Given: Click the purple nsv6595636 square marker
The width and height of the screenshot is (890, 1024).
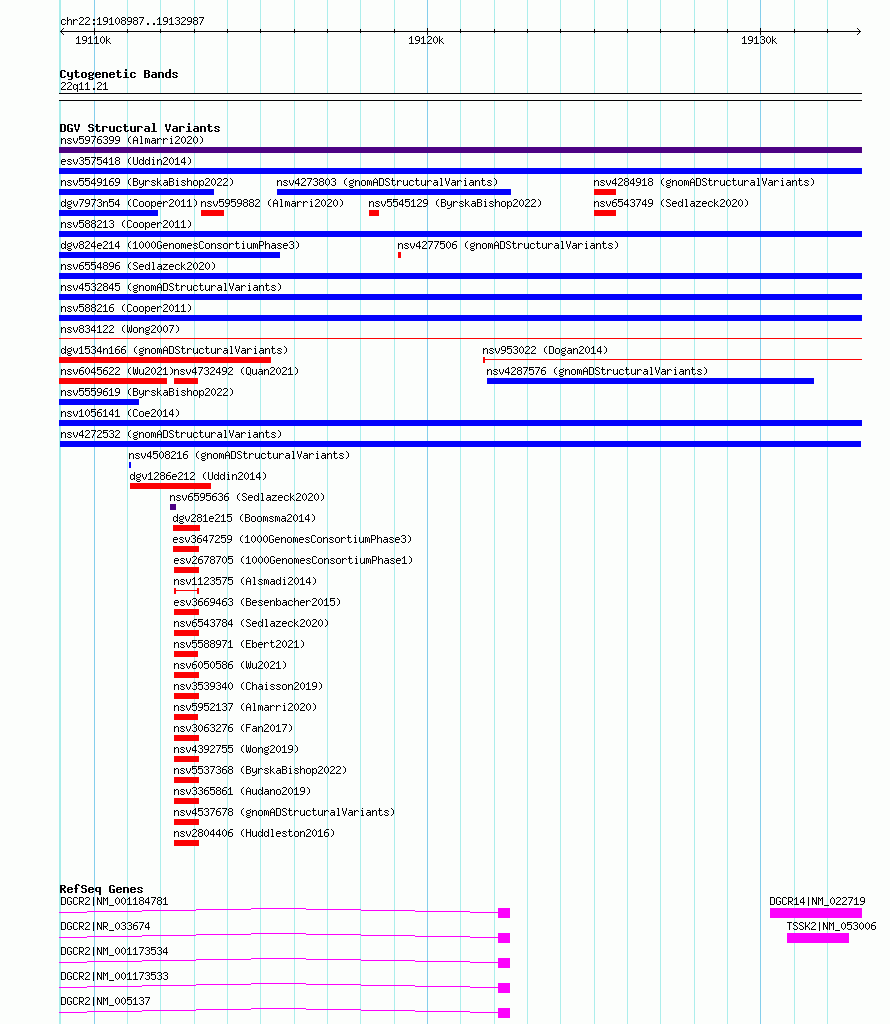Looking at the screenshot, I should click(173, 507).
